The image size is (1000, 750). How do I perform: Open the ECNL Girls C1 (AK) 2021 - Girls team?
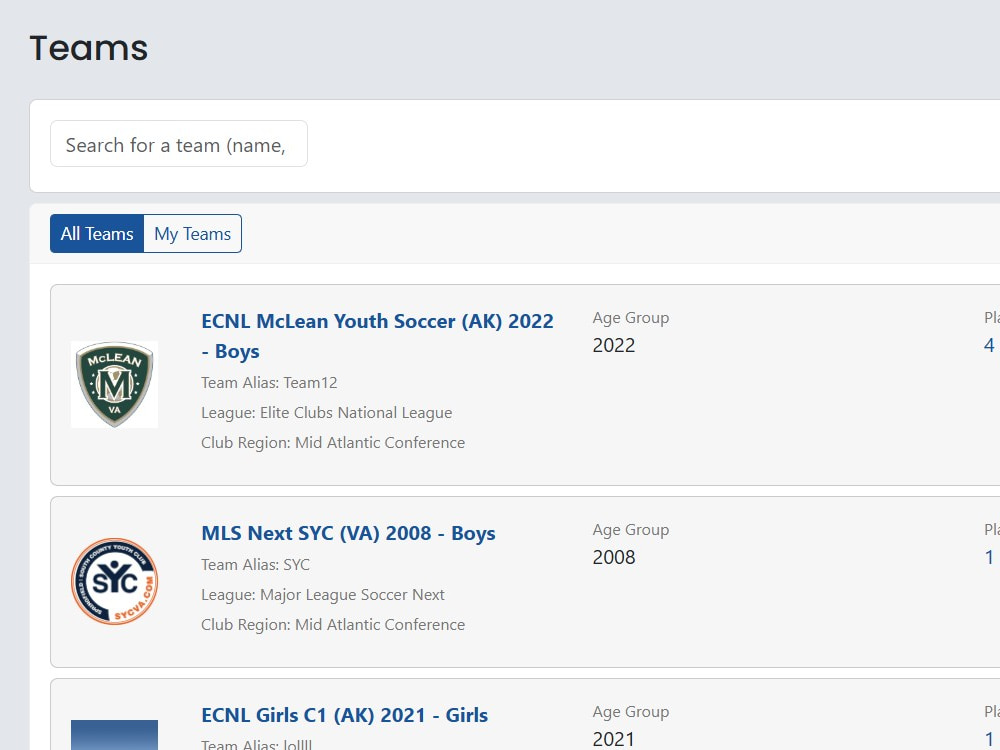344,715
